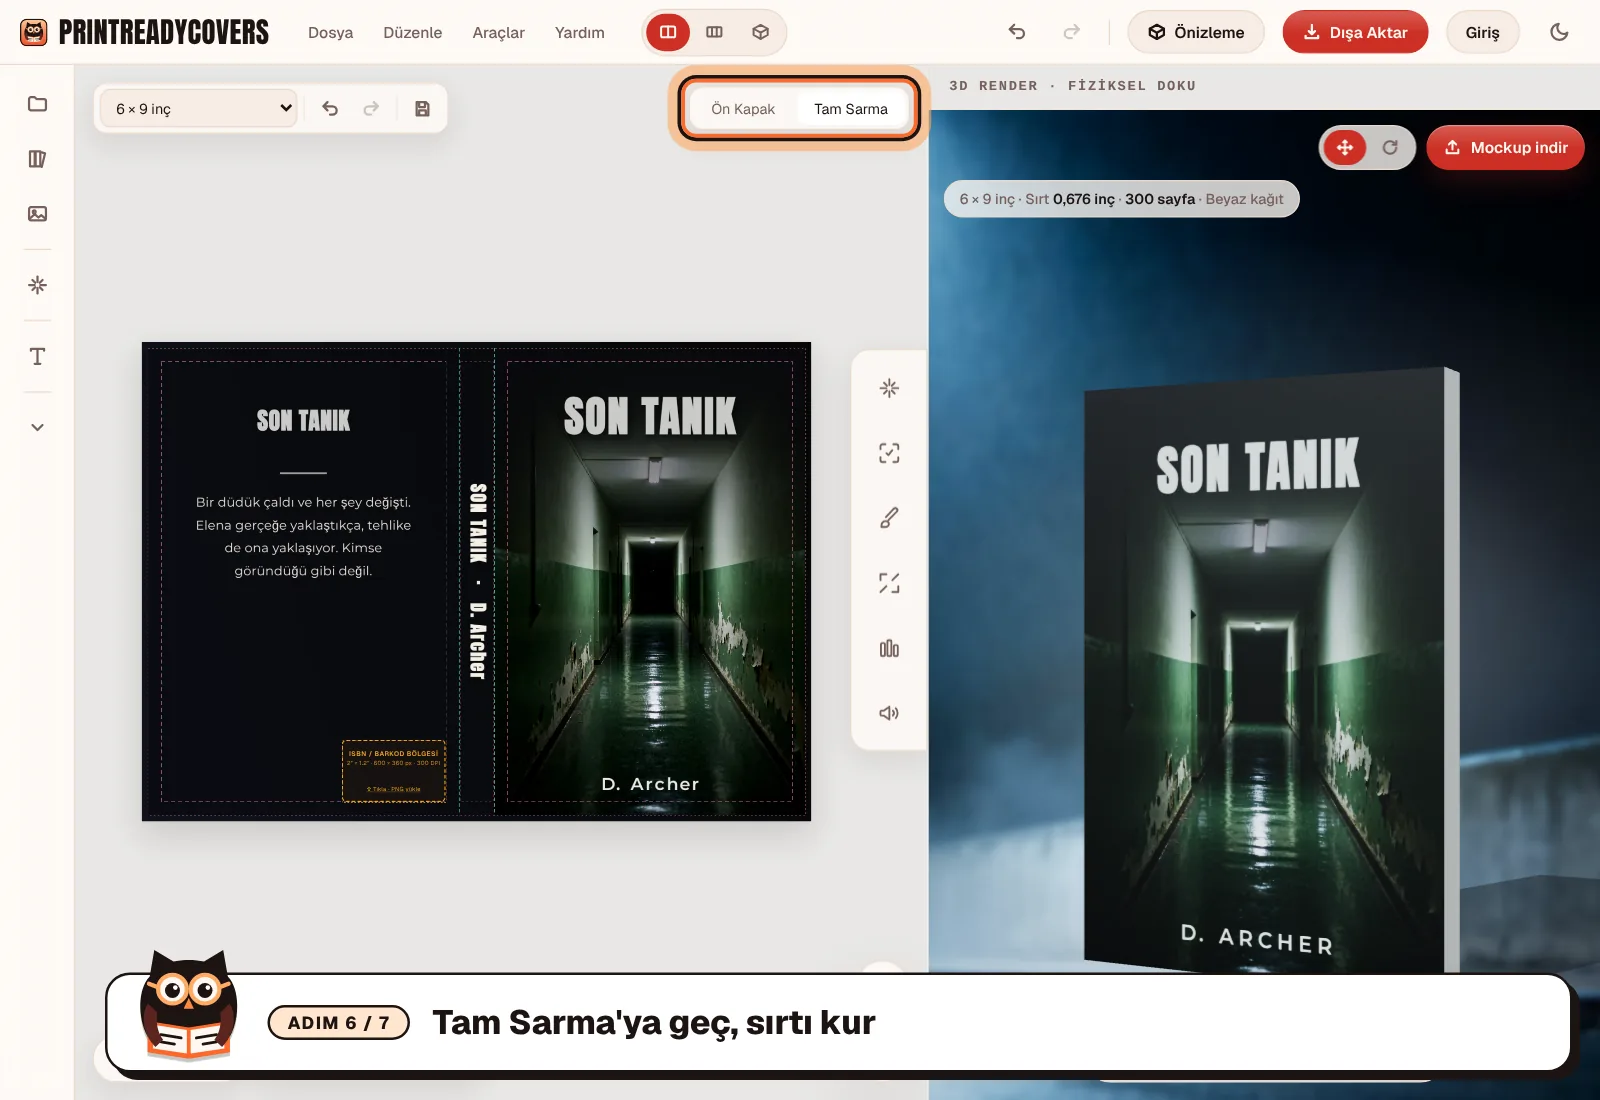This screenshot has width=1600, height=1100.
Task: Click the Mockup indir button
Action: click(1505, 147)
